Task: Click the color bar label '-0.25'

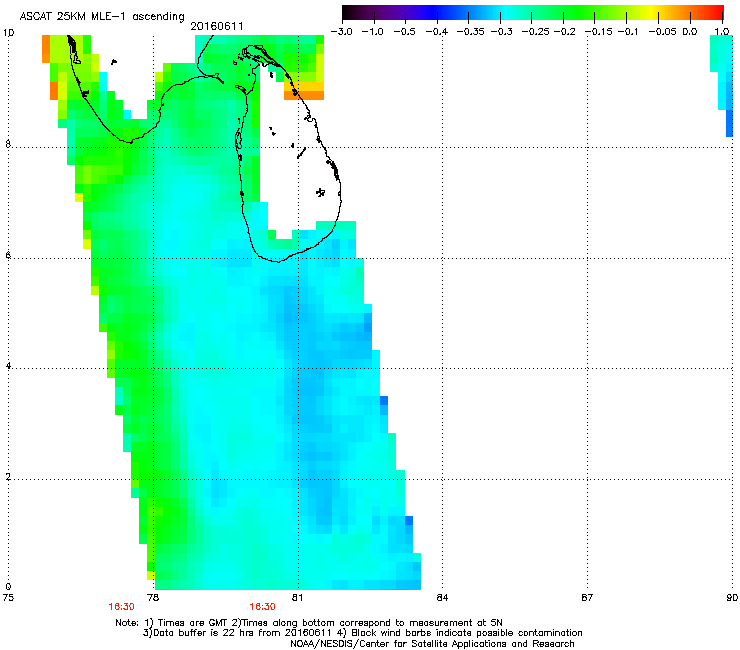Action: [x=536, y=32]
